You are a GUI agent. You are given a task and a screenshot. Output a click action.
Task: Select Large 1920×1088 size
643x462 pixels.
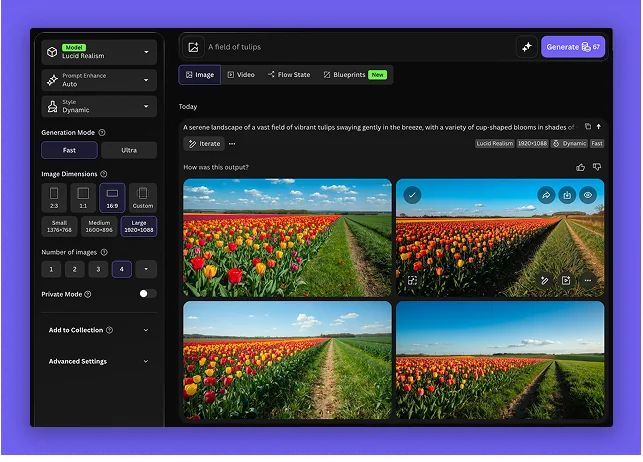(139, 226)
